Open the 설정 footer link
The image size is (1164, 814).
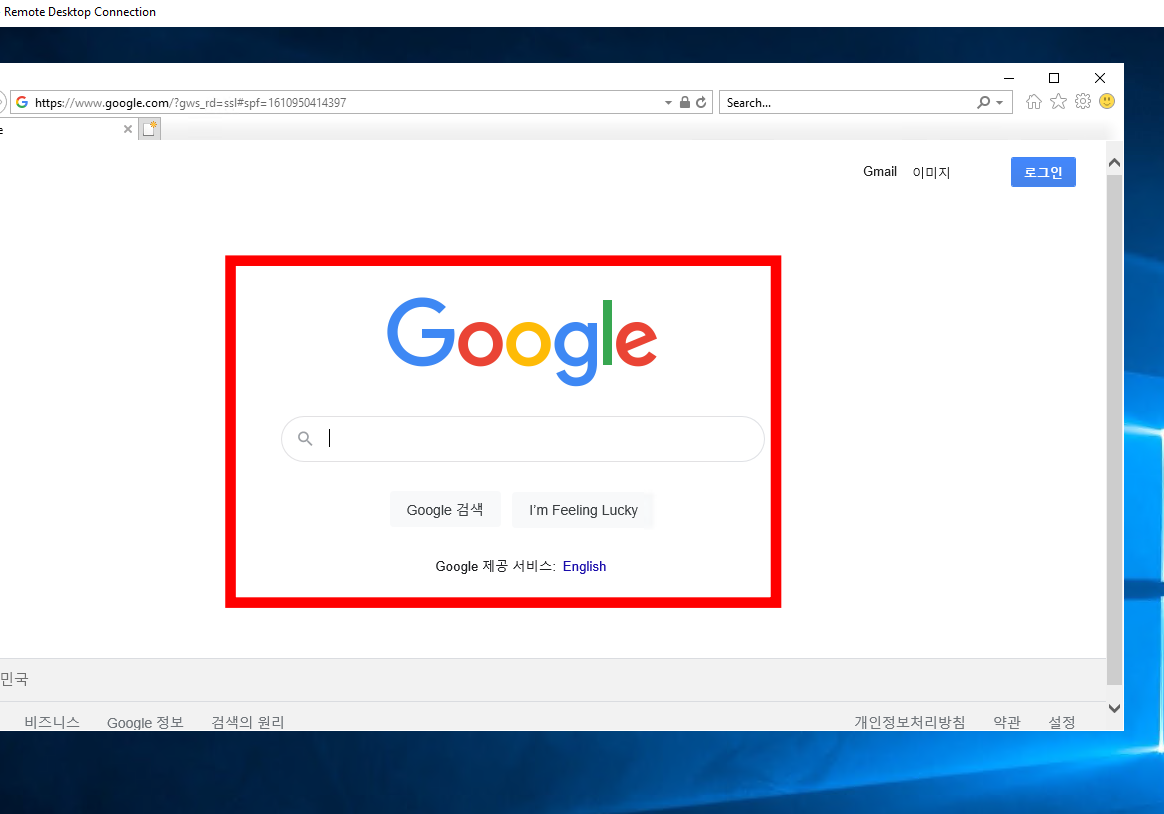[1062, 722]
